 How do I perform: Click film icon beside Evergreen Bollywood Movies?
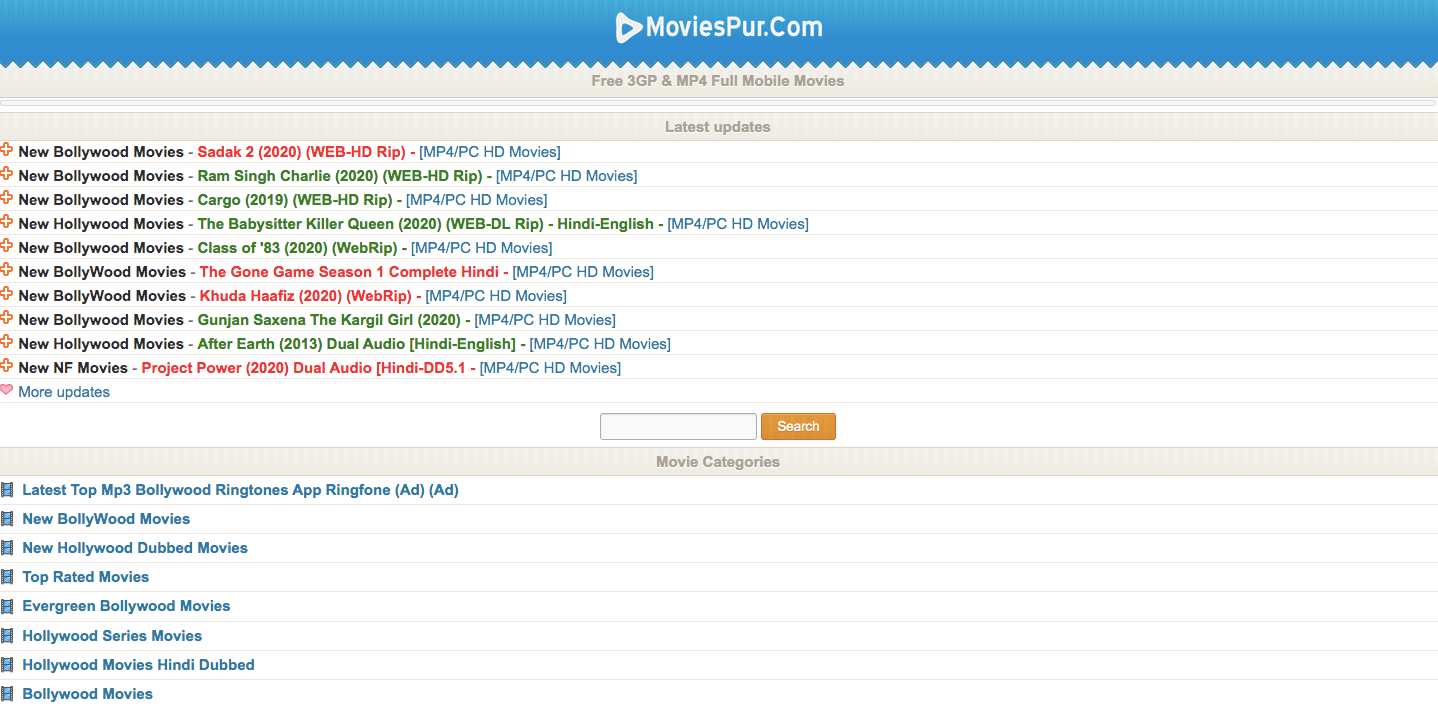click(7, 606)
